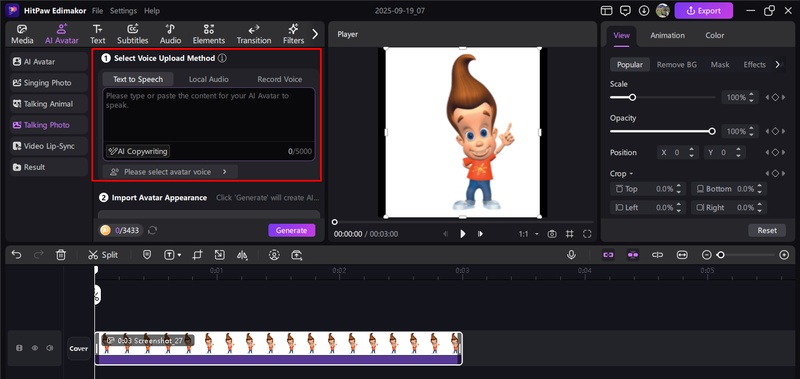Add a Position keyframe diamond
The height and width of the screenshot is (379, 800).
click(775, 152)
